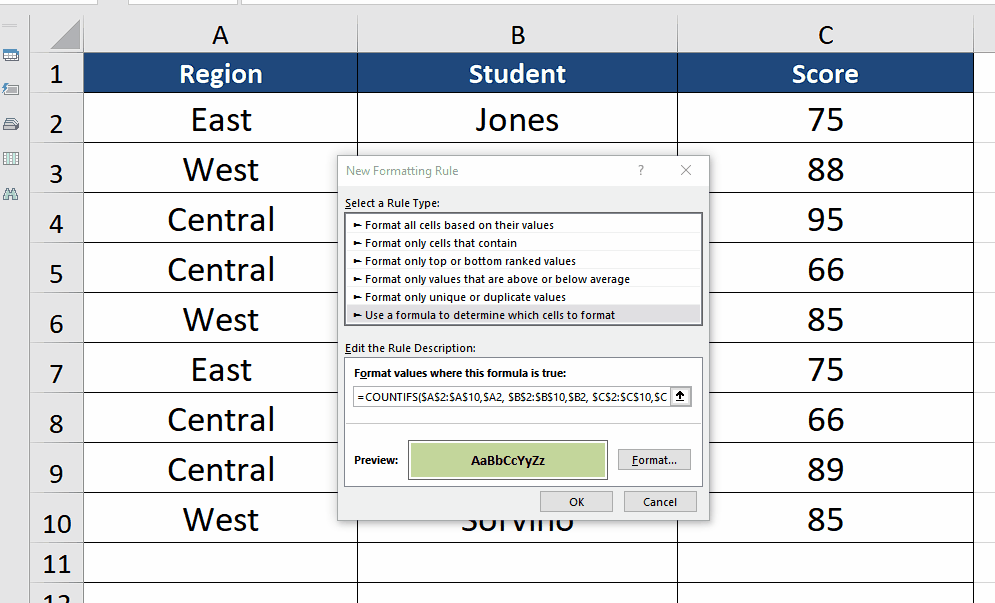Click the Select All triangle above row 1
The image size is (995, 603).
(x=62, y=35)
